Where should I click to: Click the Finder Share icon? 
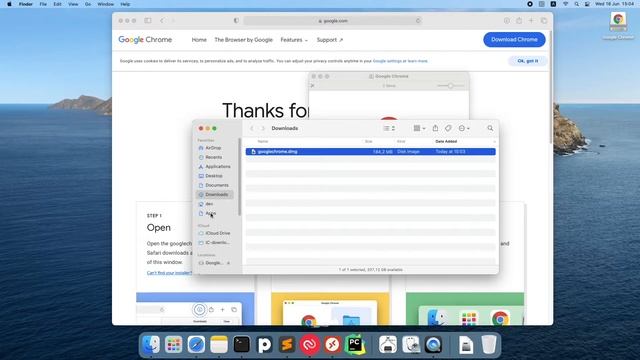436,128
